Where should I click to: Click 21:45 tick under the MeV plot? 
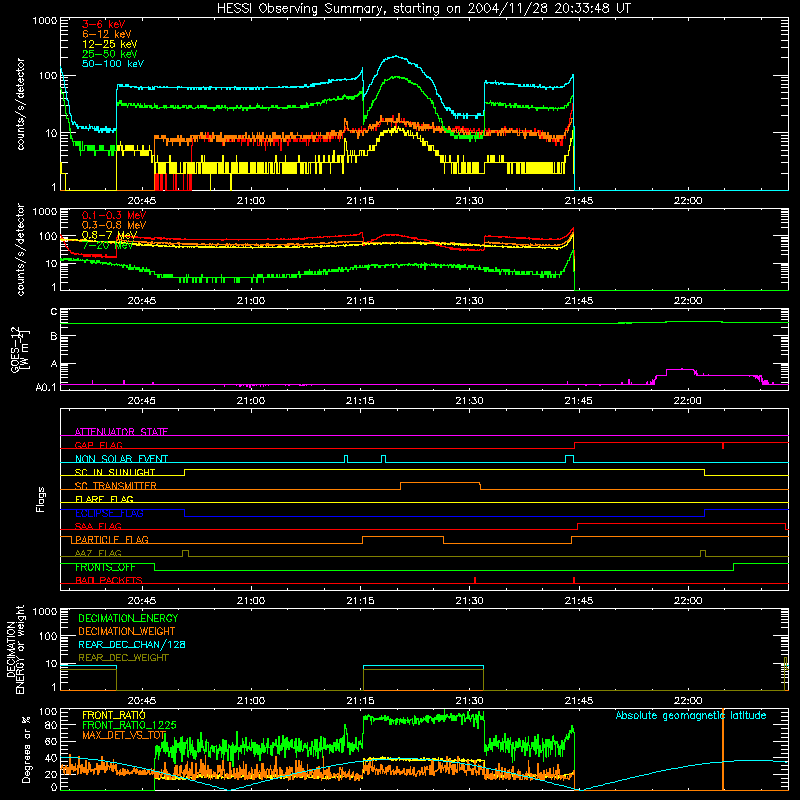click(579, 301)
